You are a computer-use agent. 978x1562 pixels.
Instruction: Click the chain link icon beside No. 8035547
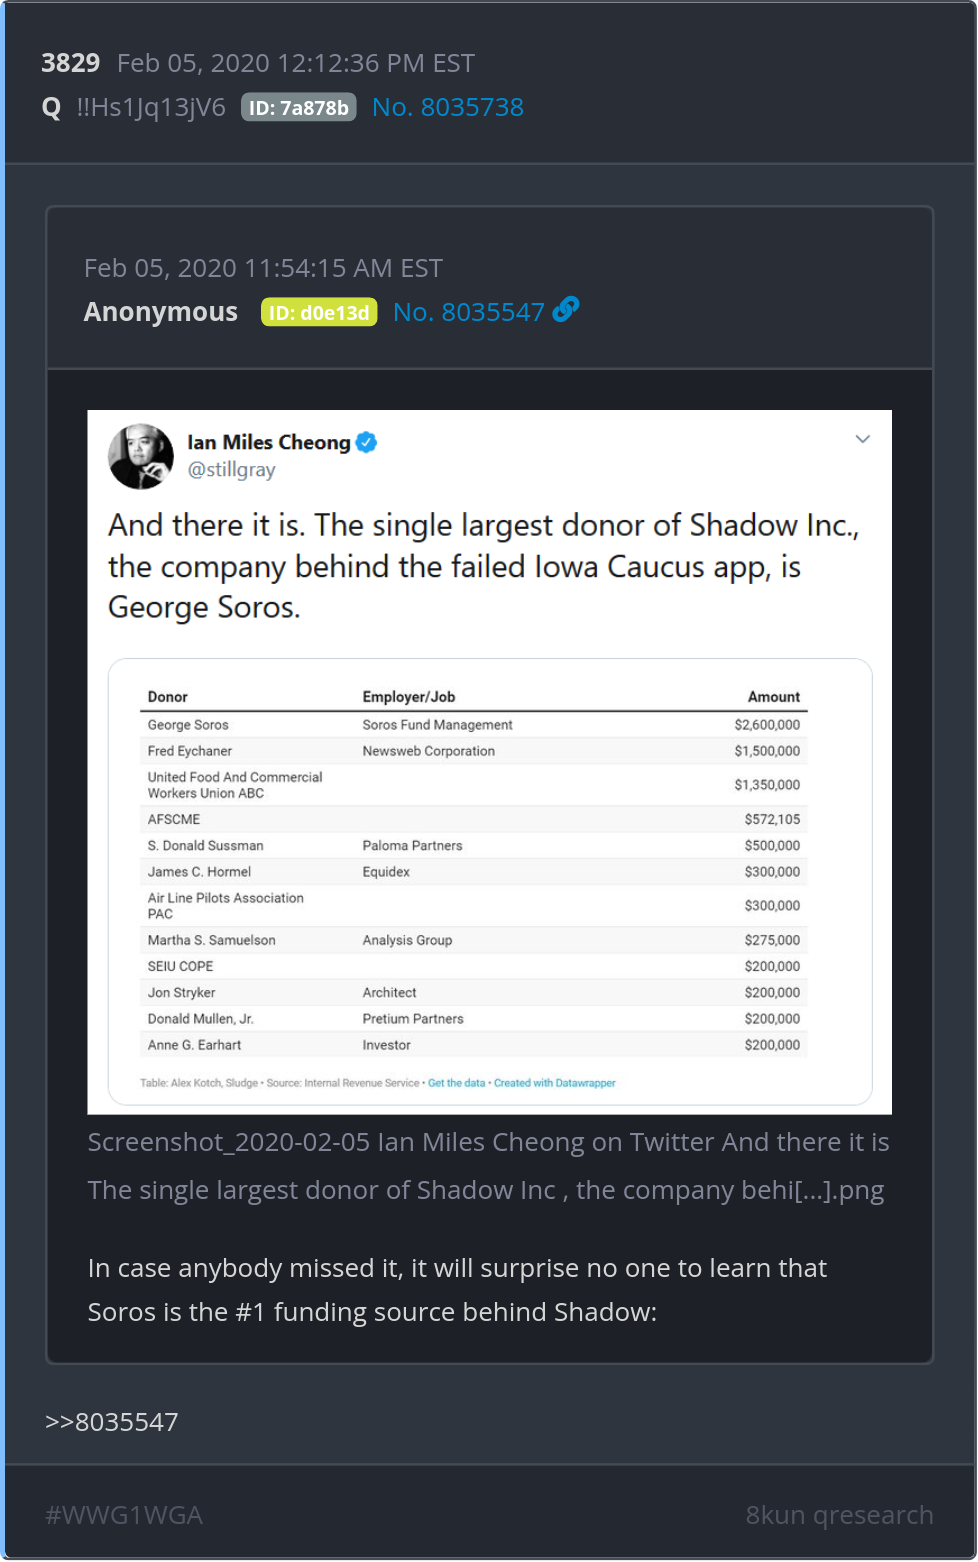[566, 310]
